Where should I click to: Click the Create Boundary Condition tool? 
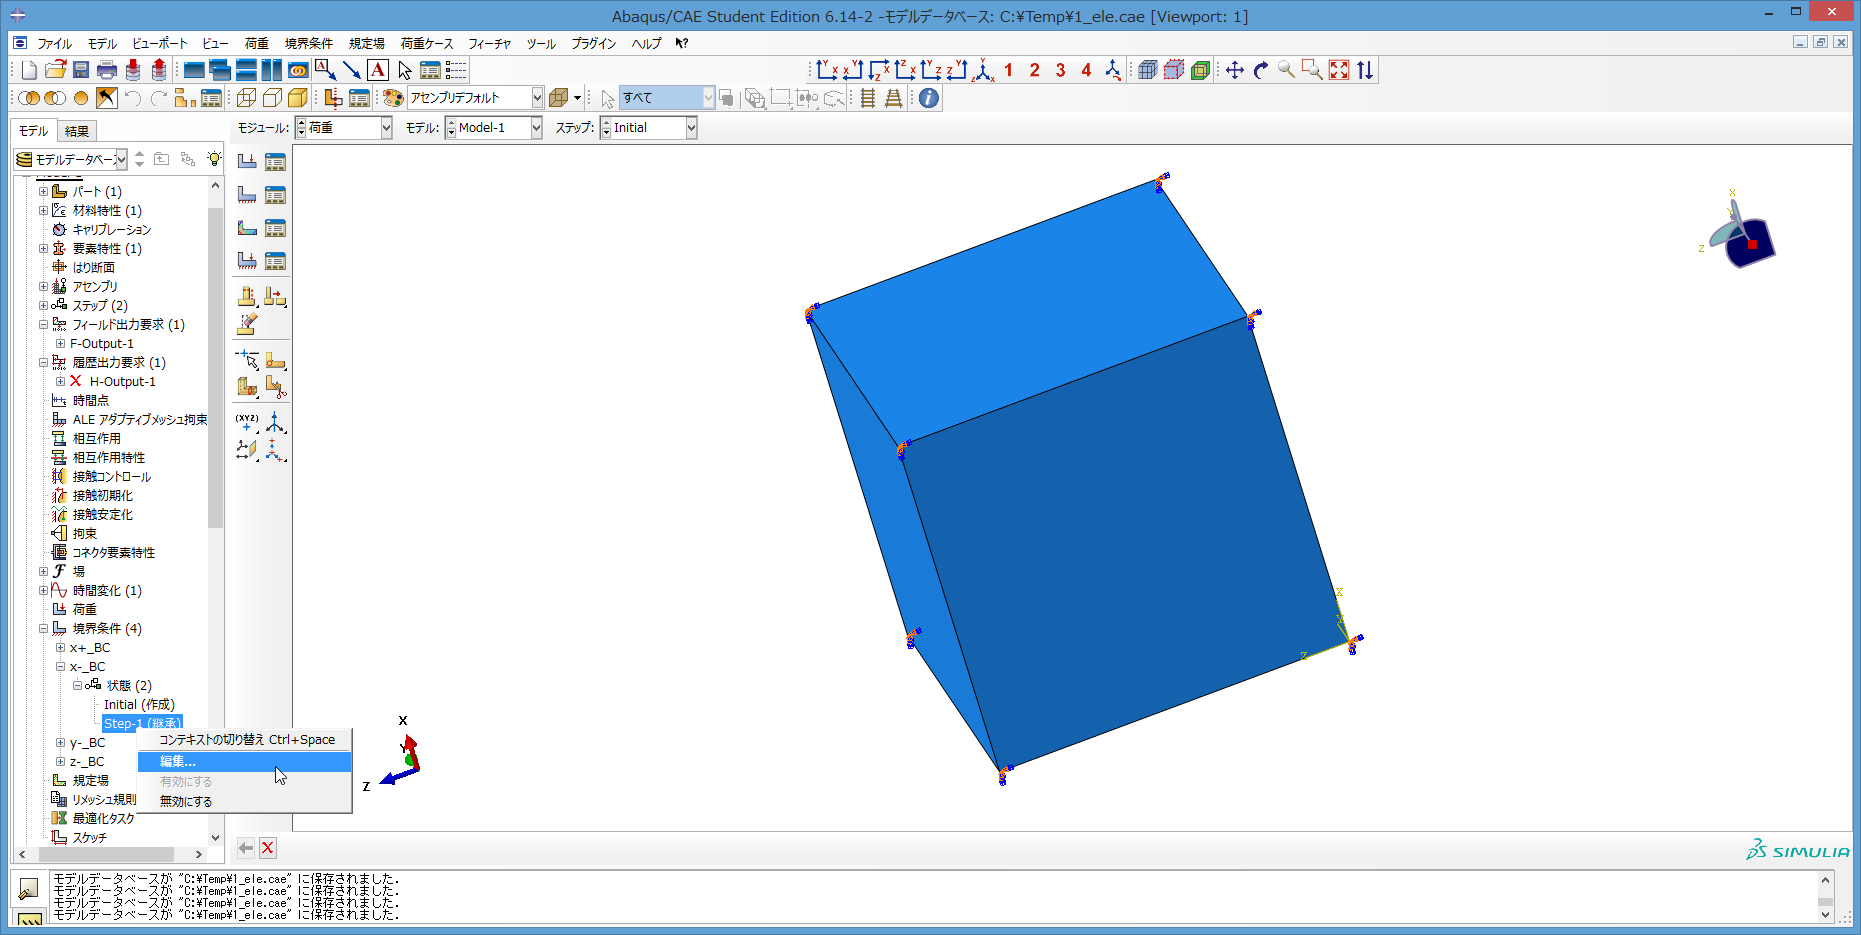[247, 194]
